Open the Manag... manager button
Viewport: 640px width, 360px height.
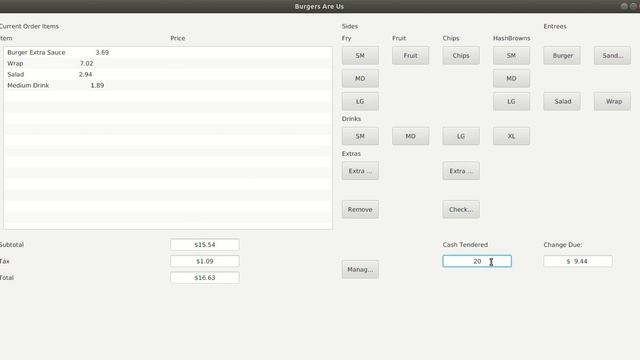coord(360,269)
